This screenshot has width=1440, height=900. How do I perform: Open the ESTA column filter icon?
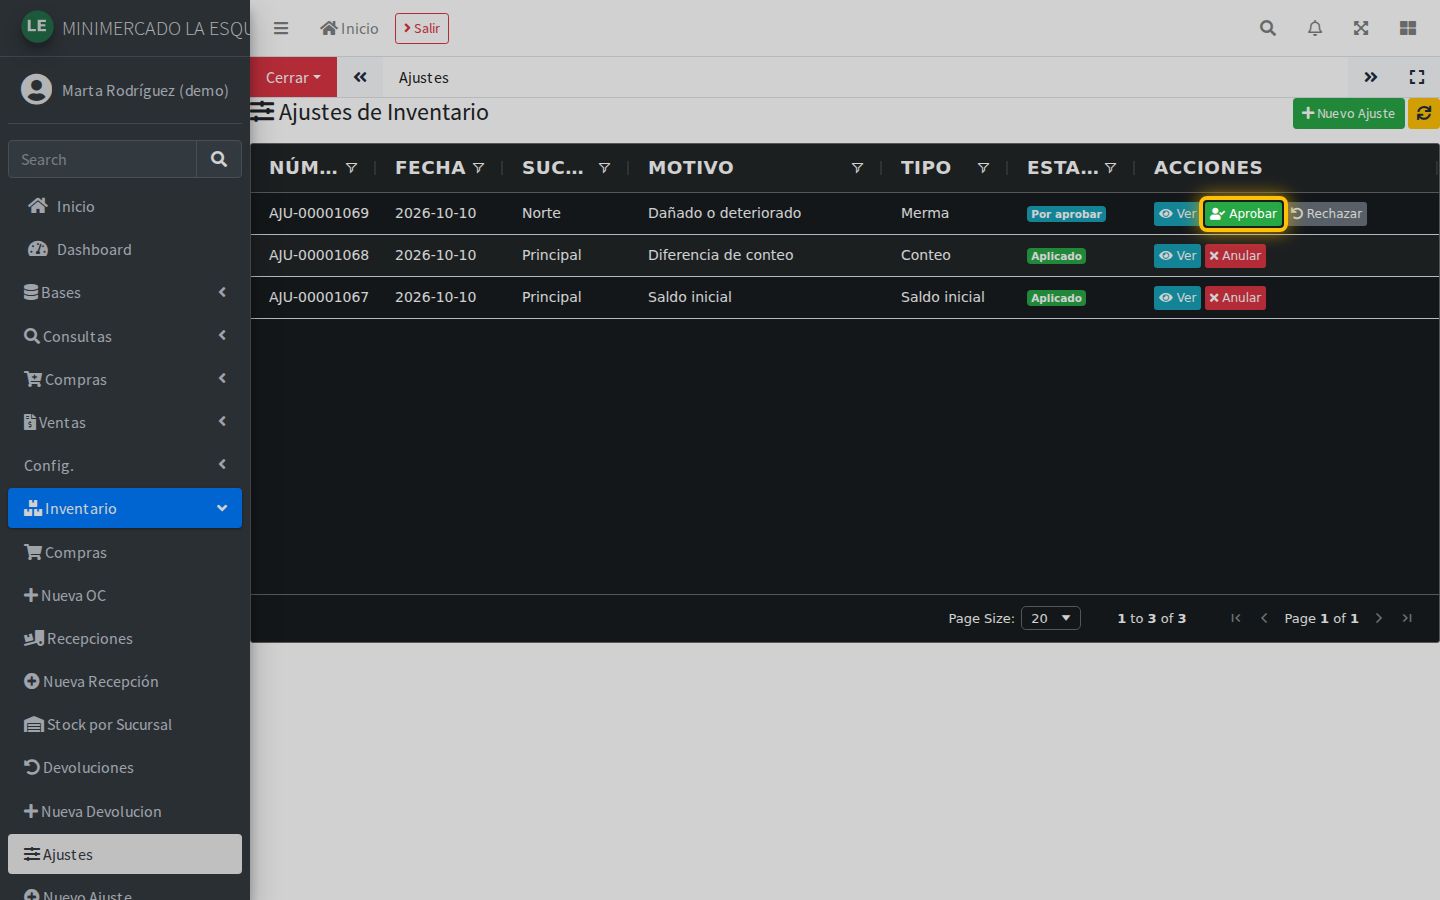coord(1110,168)
